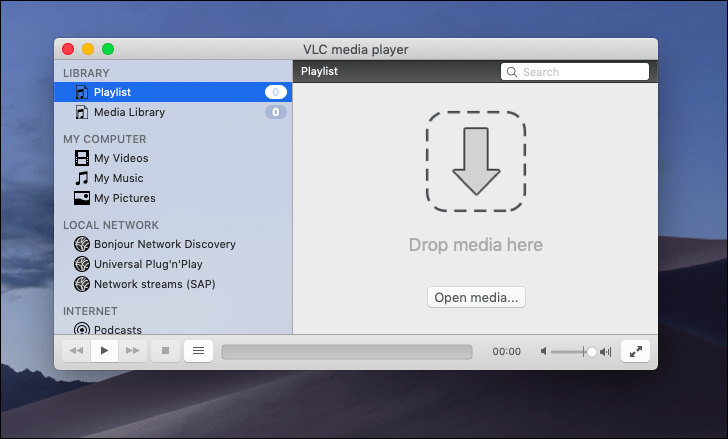Screen dimensions: 728x439
Task: Click the Drop media here arrow area
Action: 476,161
